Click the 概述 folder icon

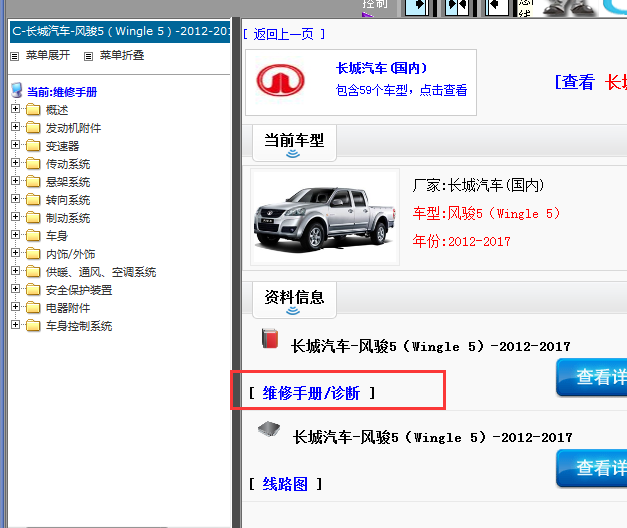(33, 109)
